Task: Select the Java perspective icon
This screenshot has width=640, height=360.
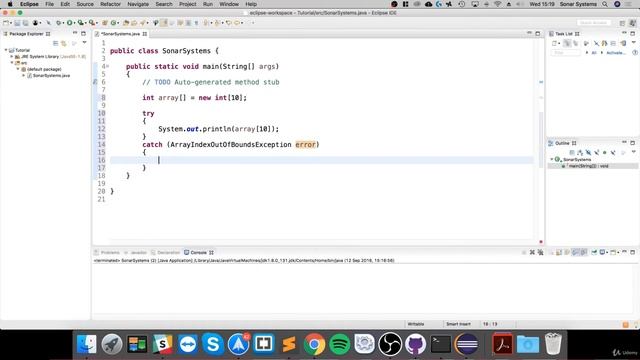Action: coord(632,23)
